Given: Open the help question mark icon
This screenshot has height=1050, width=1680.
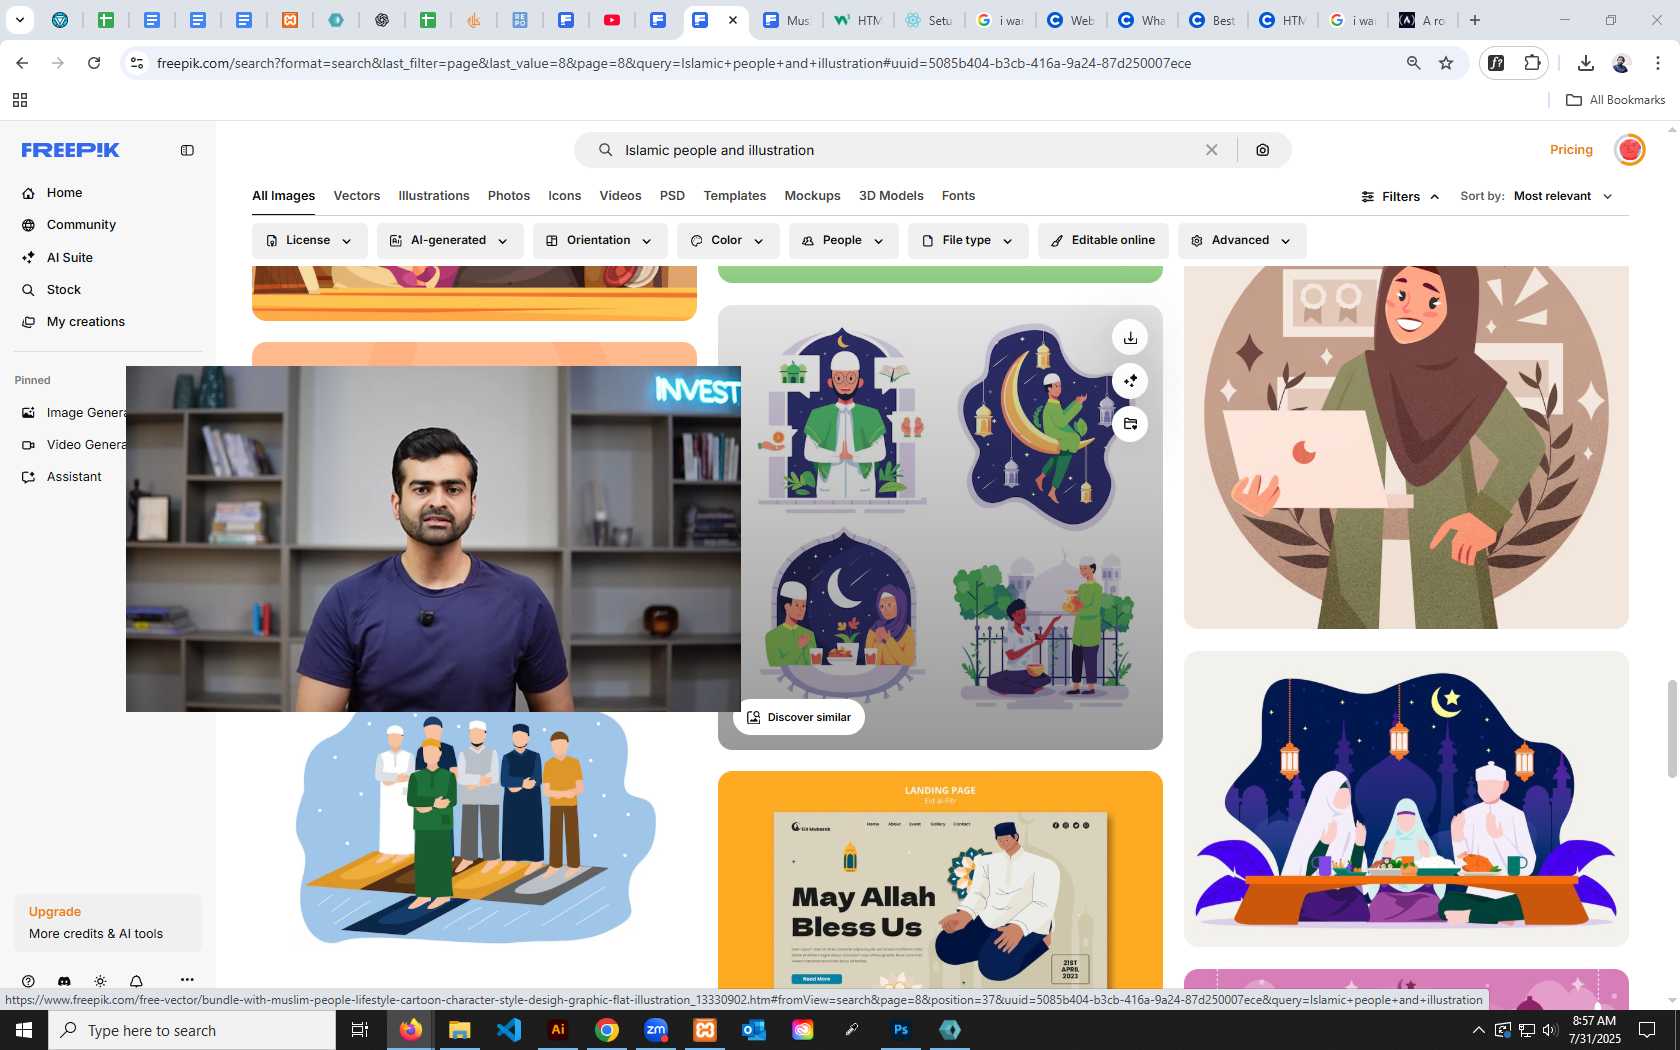Looking at the screenshot, I should (28, 982).
